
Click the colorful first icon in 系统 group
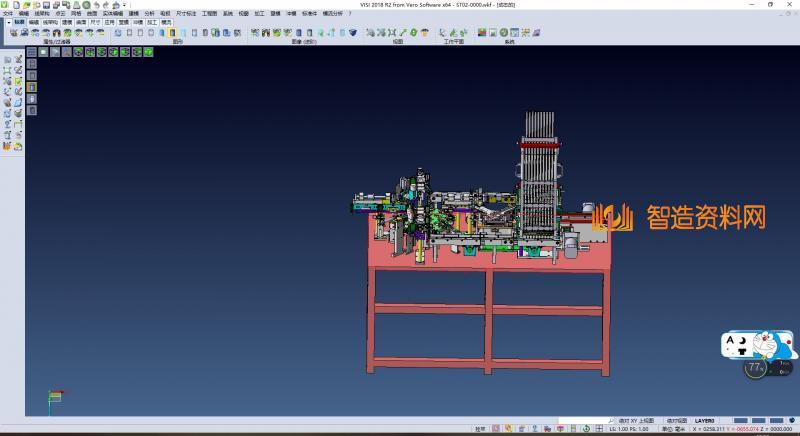click(x=482, y=33)
